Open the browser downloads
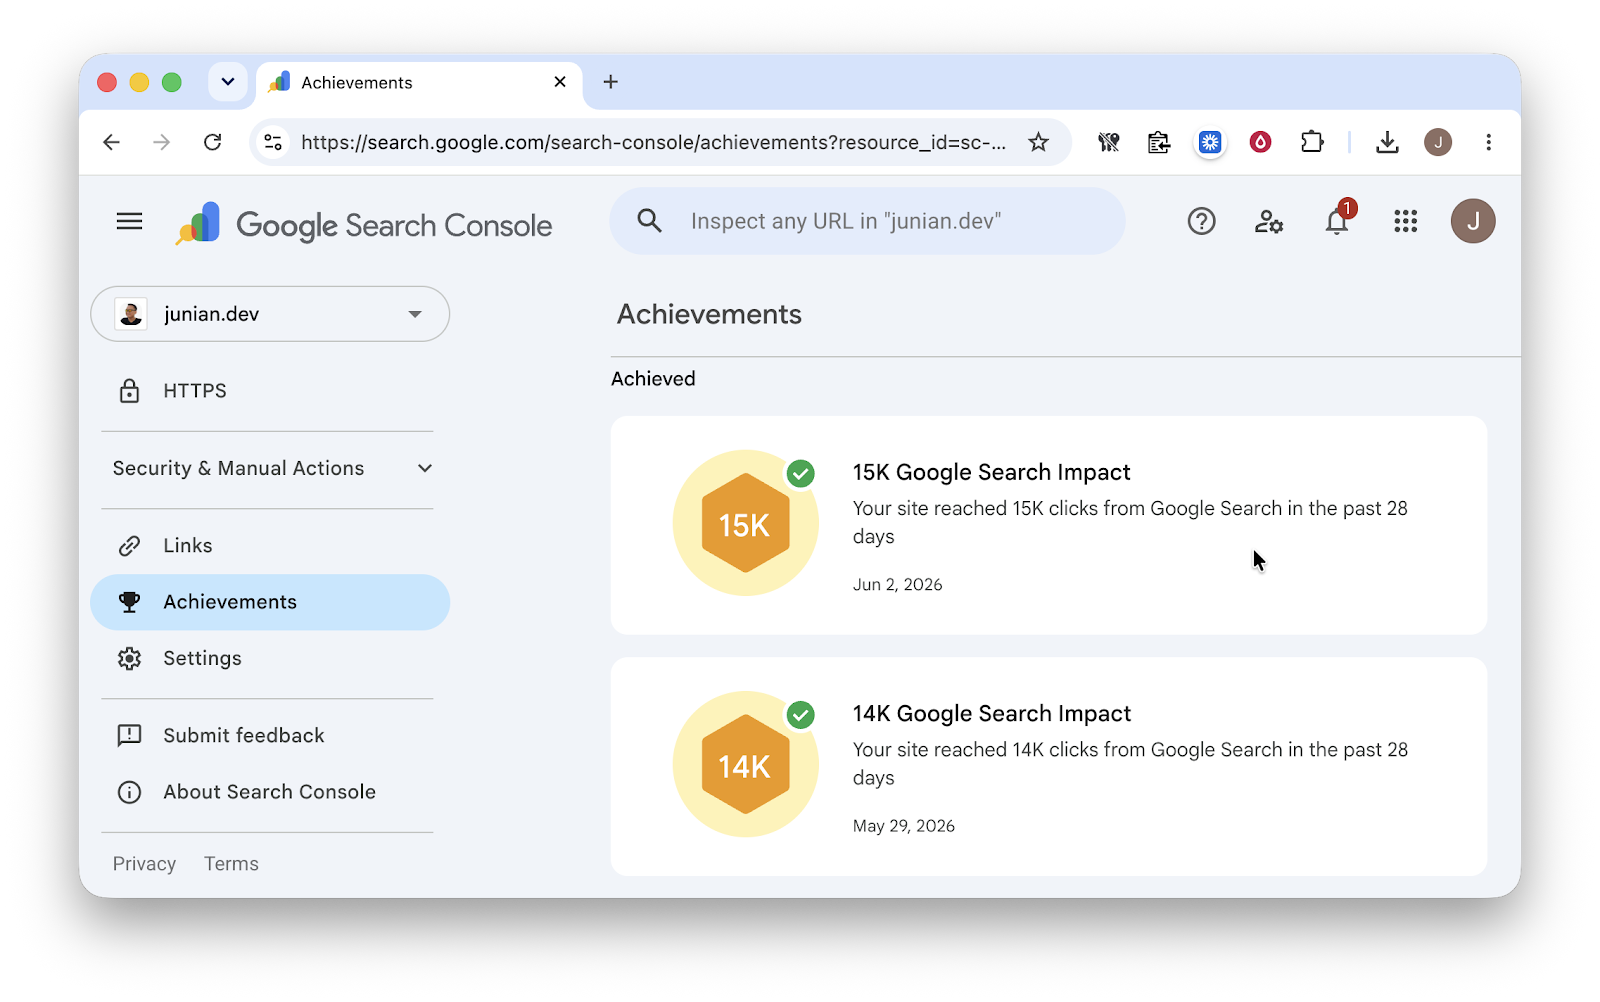 tap(1387, 142)
